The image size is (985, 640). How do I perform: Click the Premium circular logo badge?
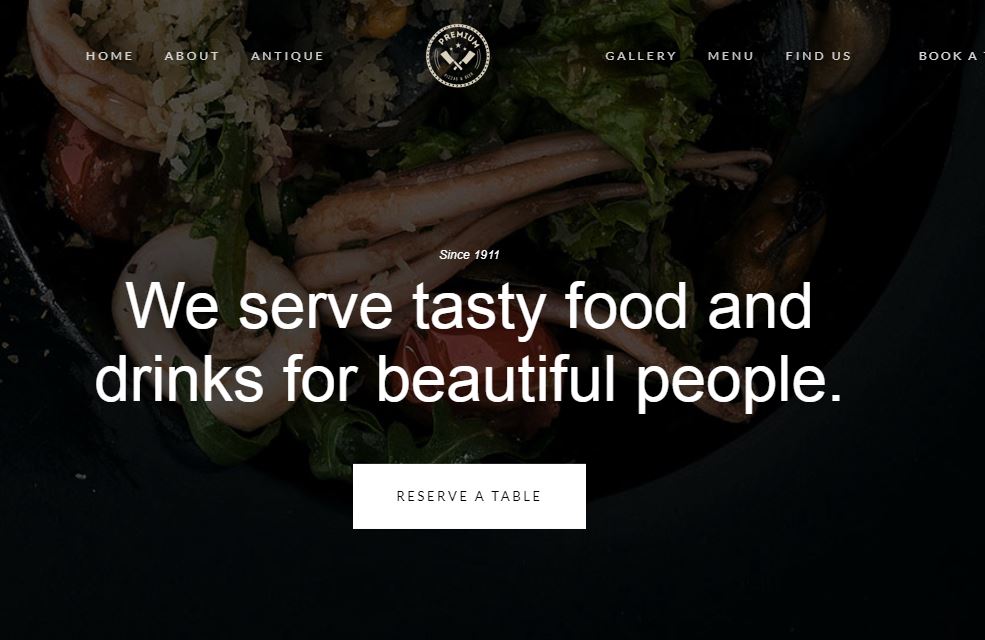(x=458, y=55)
